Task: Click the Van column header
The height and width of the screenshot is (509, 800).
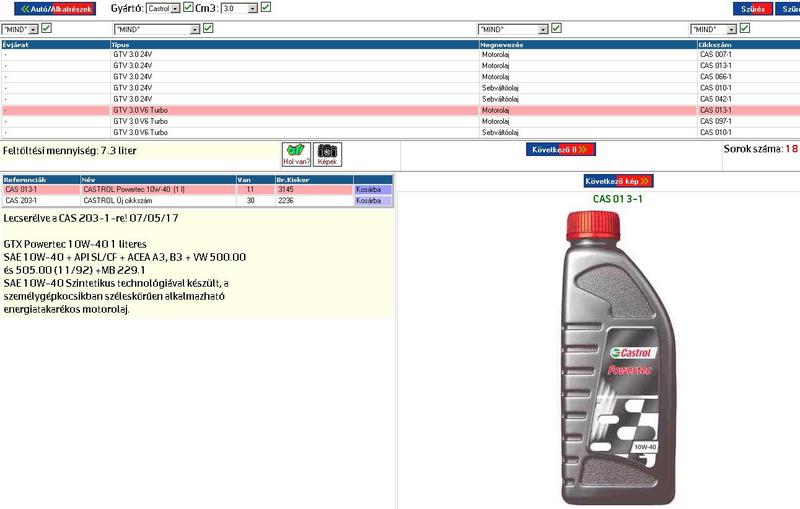Action: tap(256, 180)
